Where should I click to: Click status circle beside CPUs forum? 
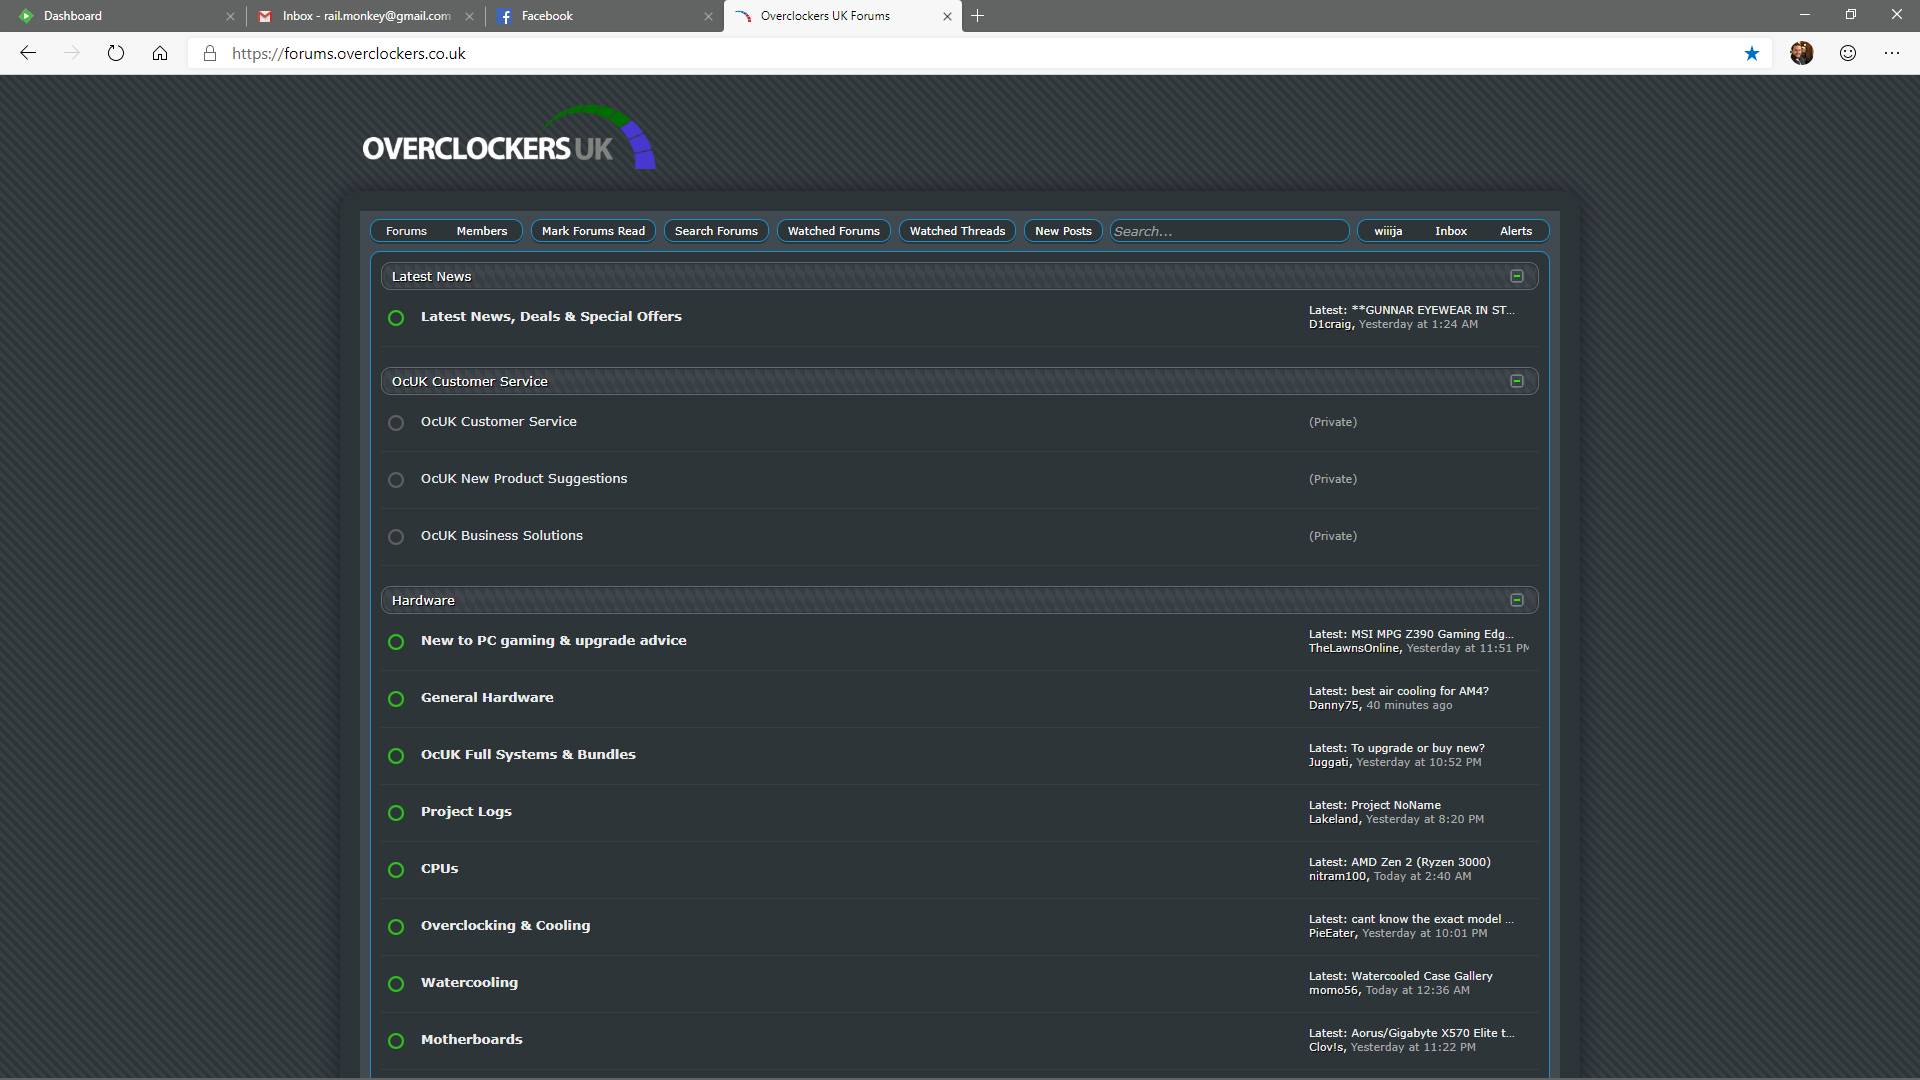click(x=396, y=870)
